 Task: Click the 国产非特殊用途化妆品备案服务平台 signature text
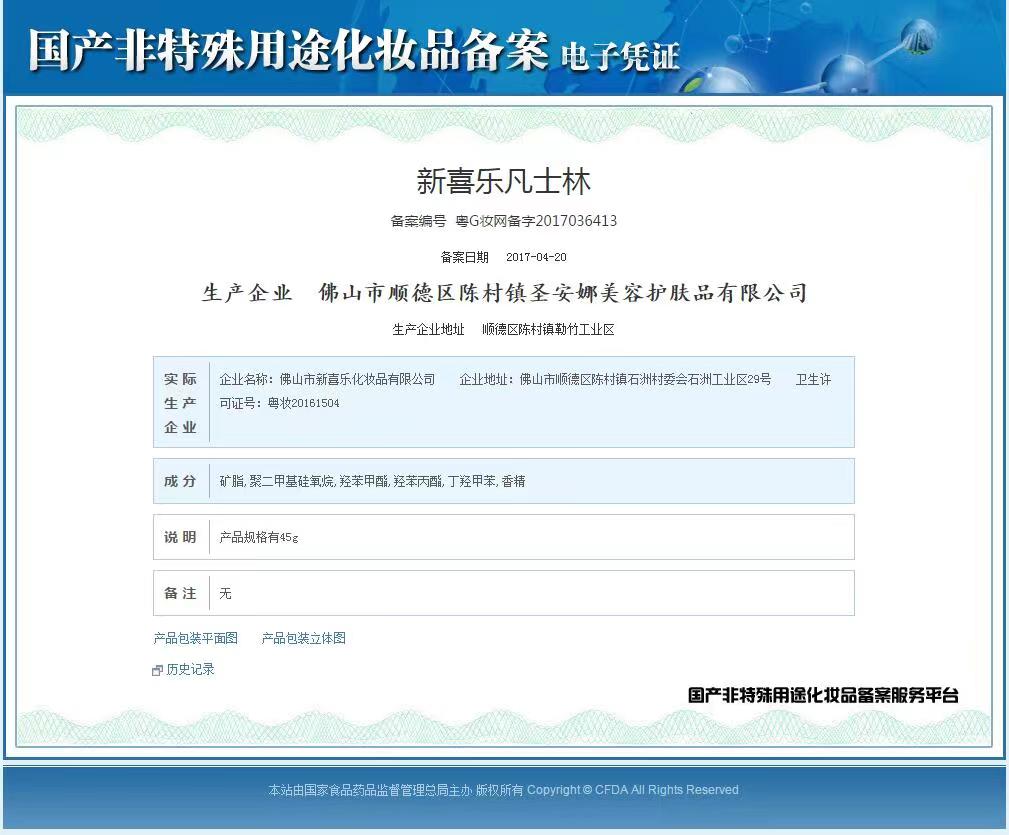coord(823,695)
